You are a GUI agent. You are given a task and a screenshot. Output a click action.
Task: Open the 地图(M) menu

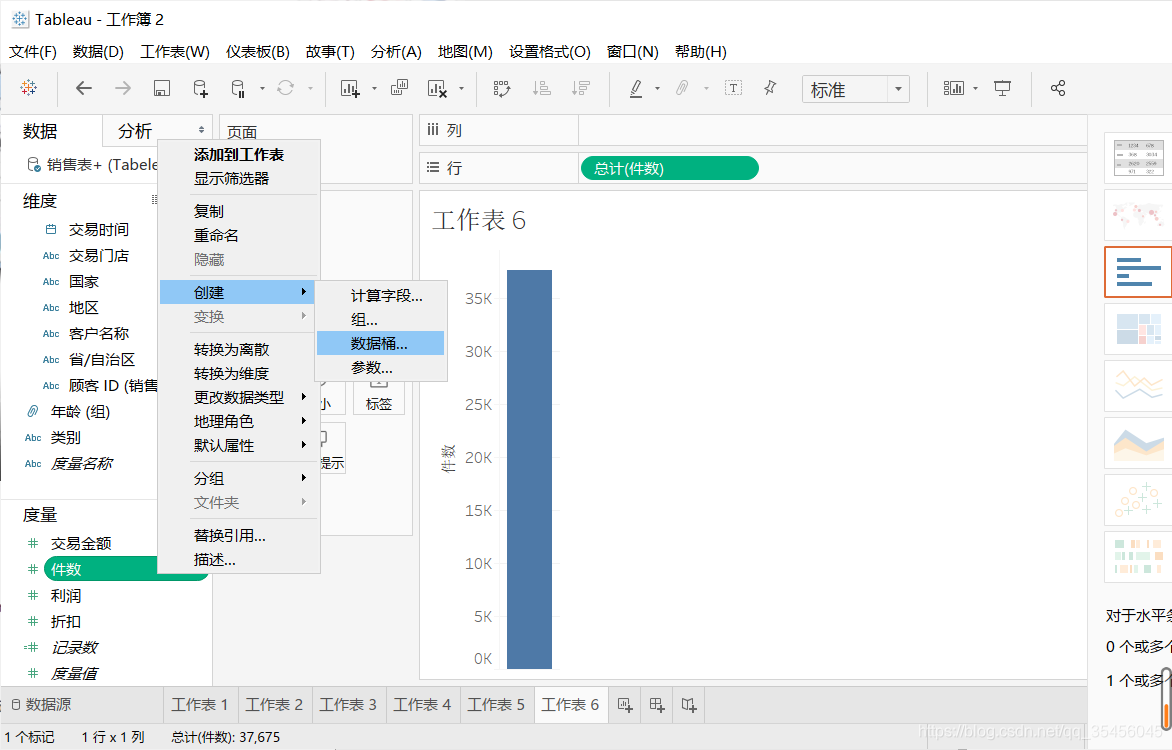465,52
